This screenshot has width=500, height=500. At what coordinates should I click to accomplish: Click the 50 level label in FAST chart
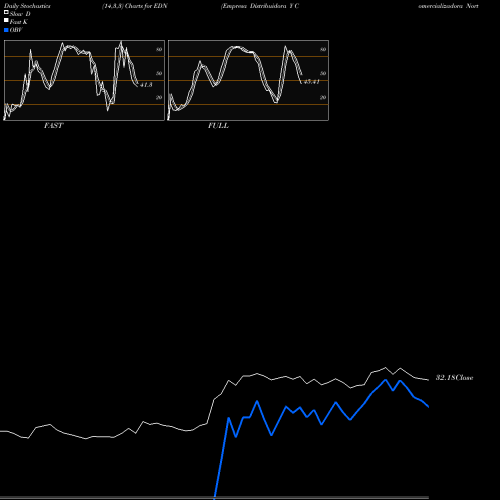159,73
